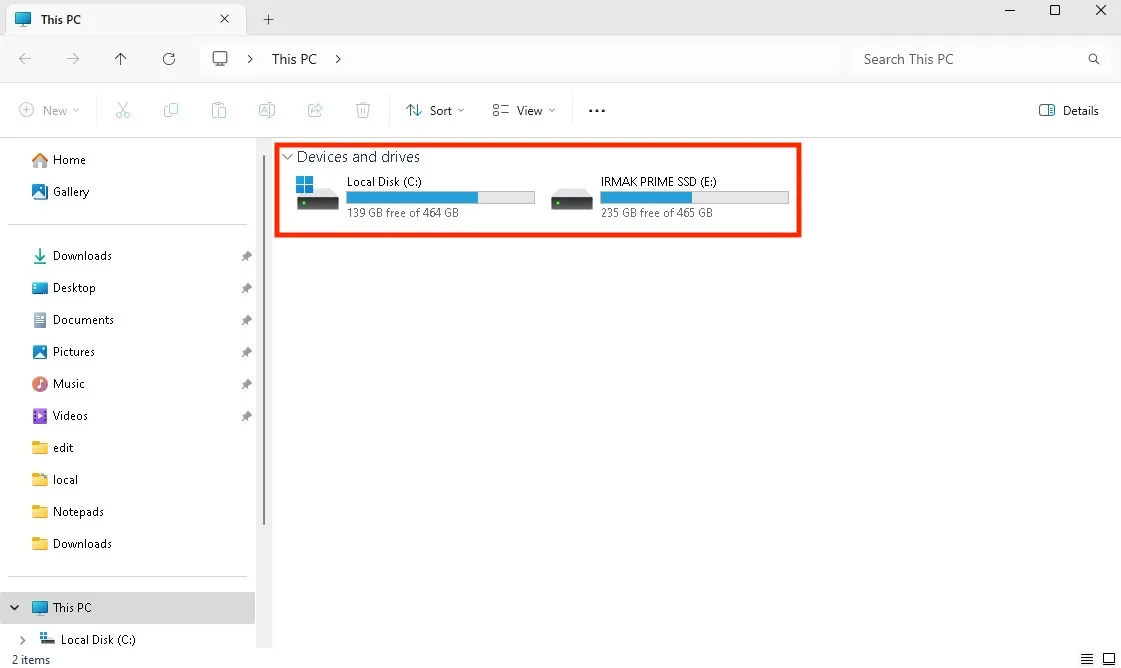Select the IRMAK PRIME SSD drive icon
Image resolution: width=1121 pixels, height=668 pixels.
click(572, 198)
